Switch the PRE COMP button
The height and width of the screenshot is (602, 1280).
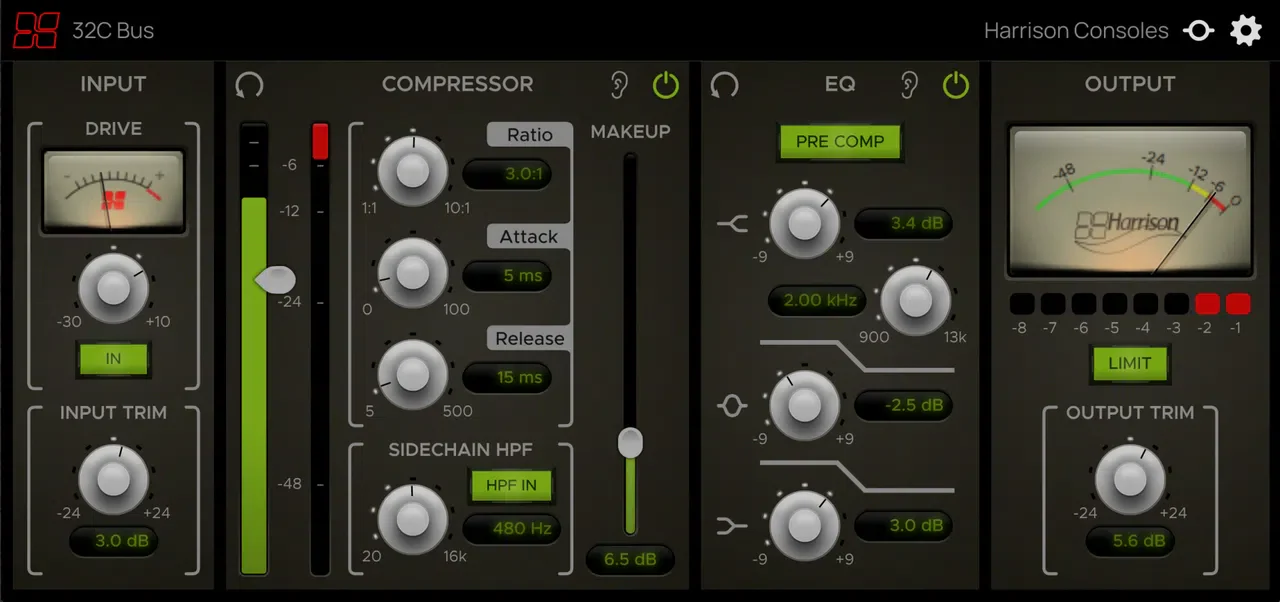(840, 141)
